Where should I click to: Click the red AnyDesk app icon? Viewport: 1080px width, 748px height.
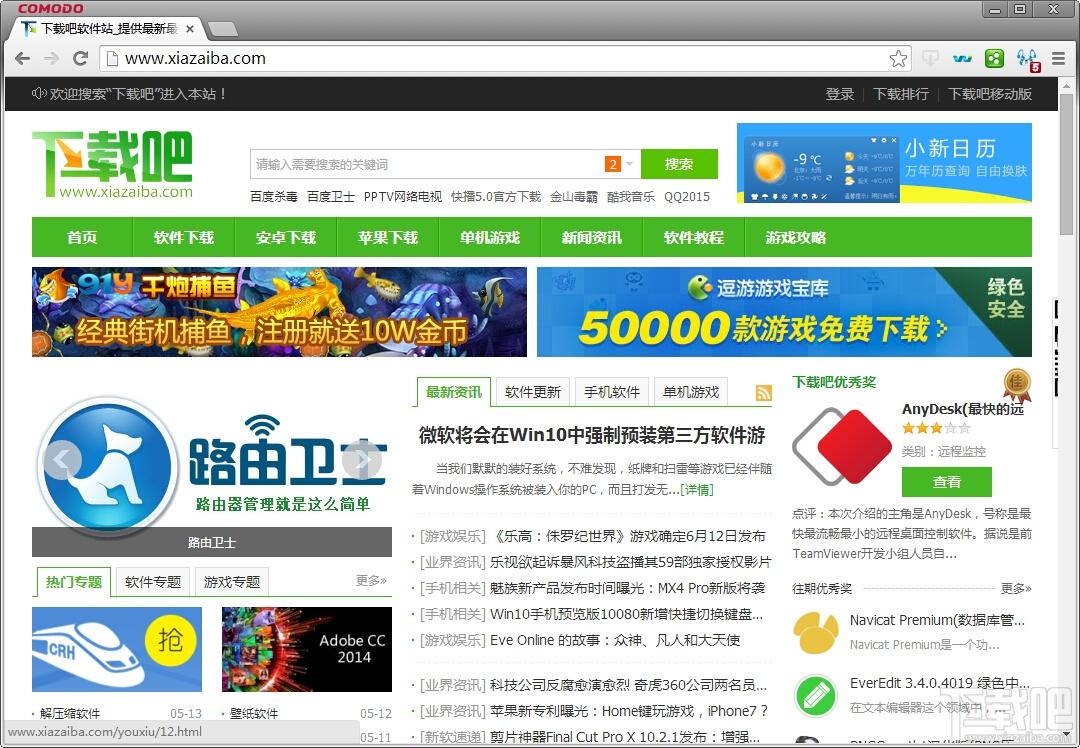pos(841,446)
